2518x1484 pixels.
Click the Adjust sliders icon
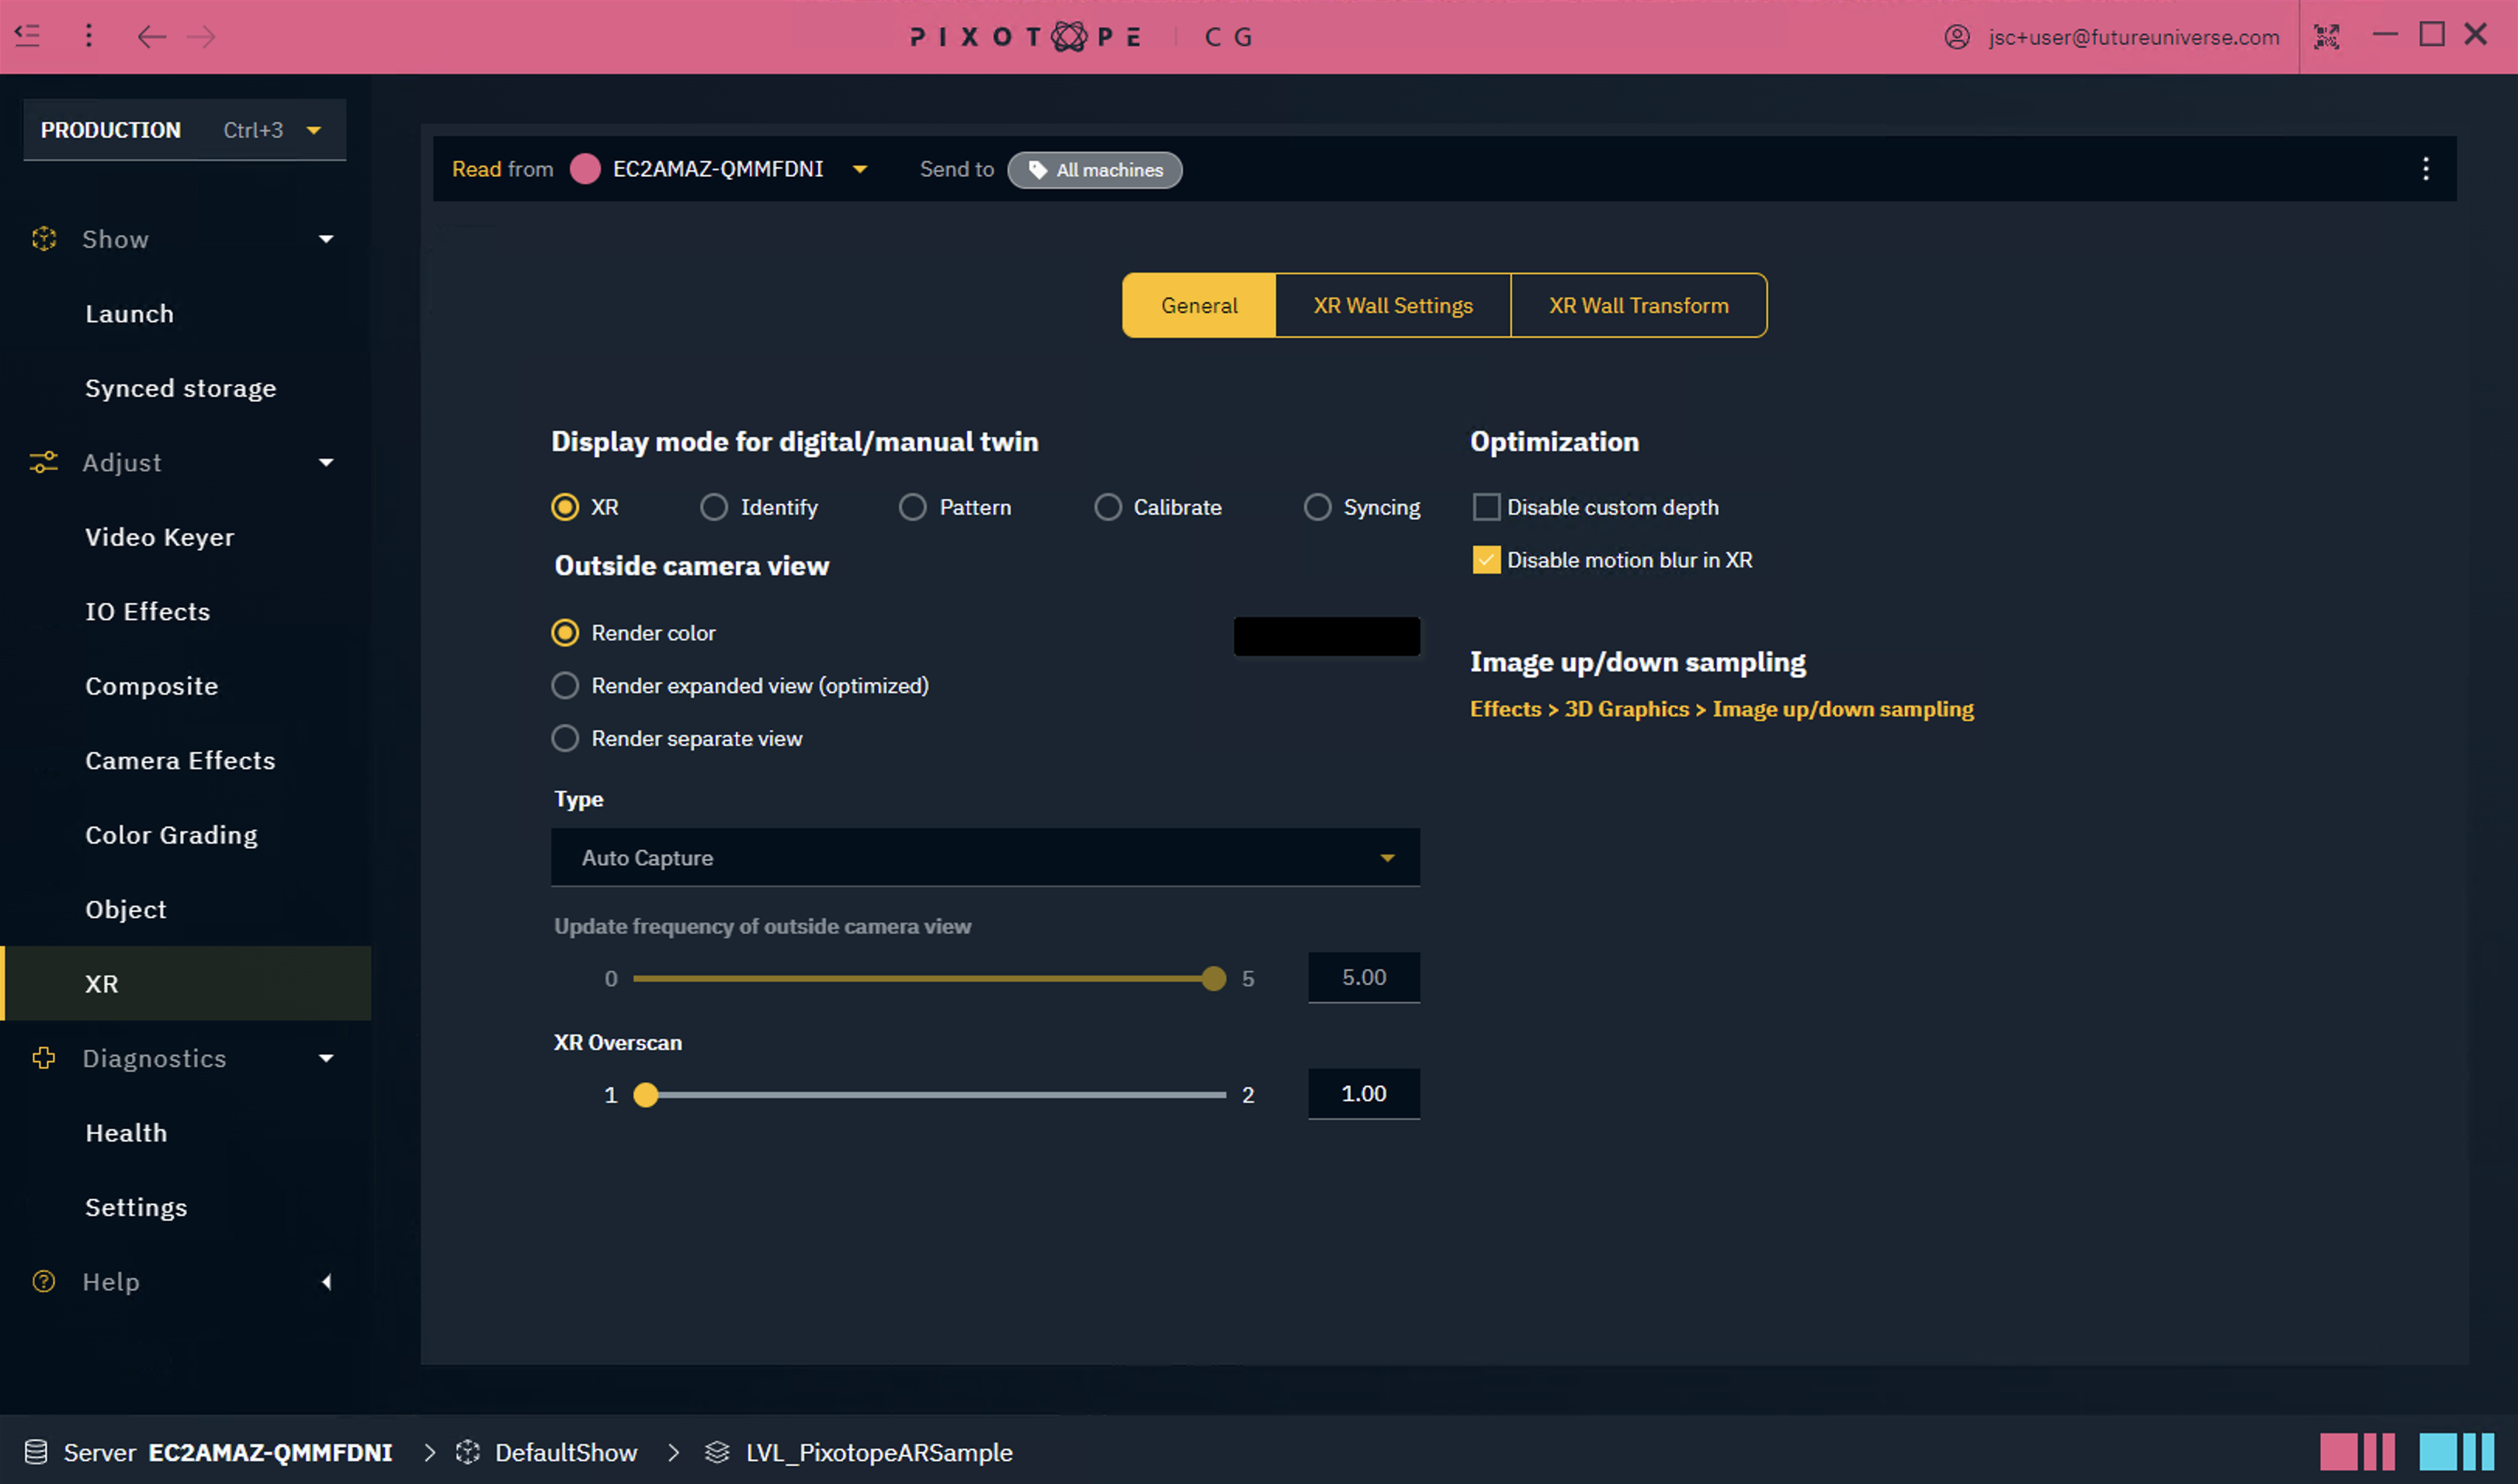click(44, 462)
